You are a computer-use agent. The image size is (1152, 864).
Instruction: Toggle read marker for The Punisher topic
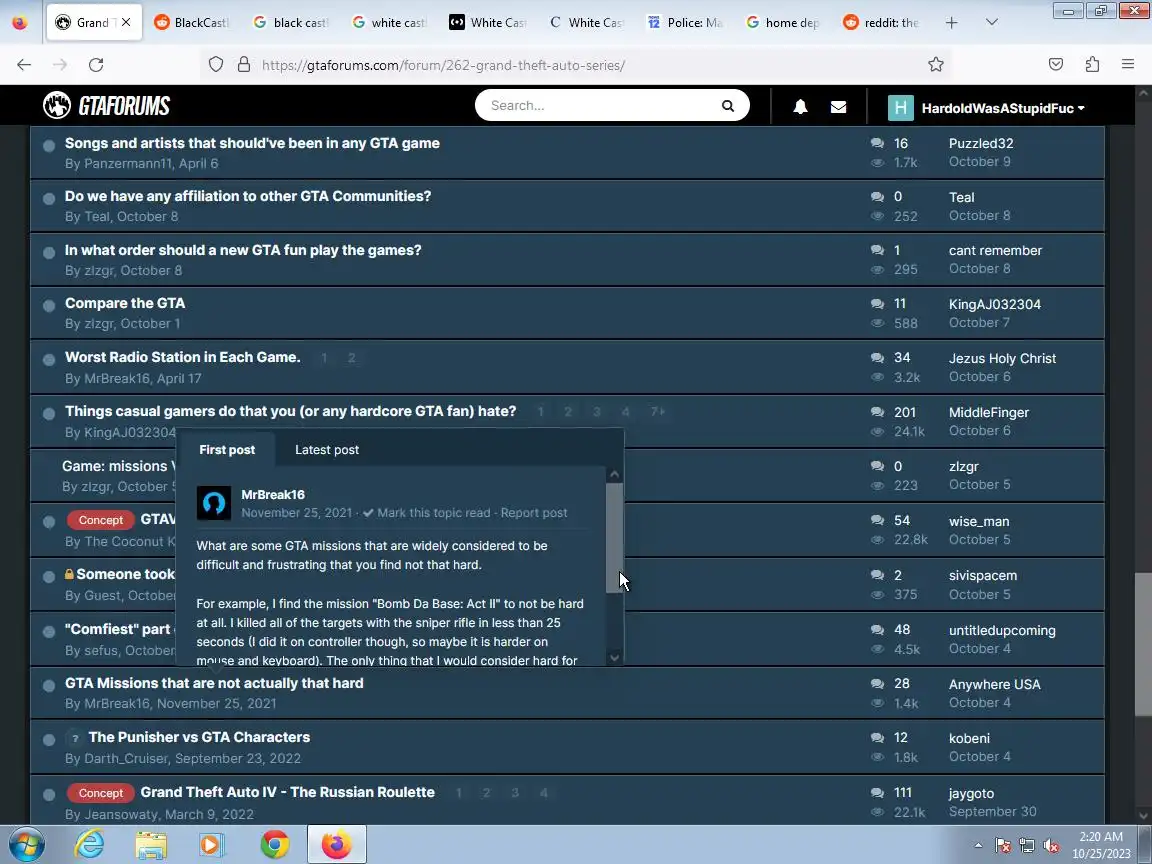pyautogui.click(x=48, y=740)
